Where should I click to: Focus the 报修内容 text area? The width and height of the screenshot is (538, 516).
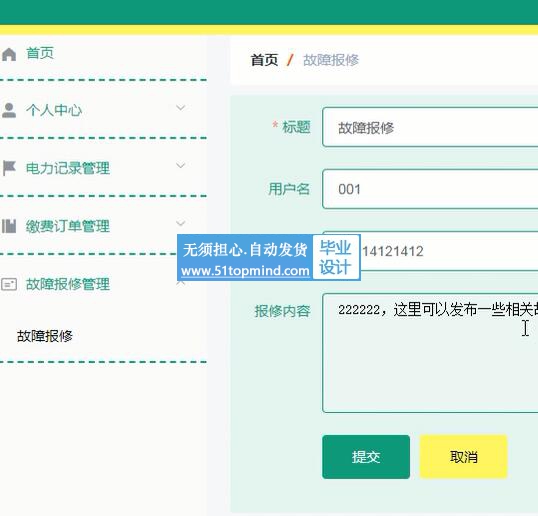click(x=430, y=353)
